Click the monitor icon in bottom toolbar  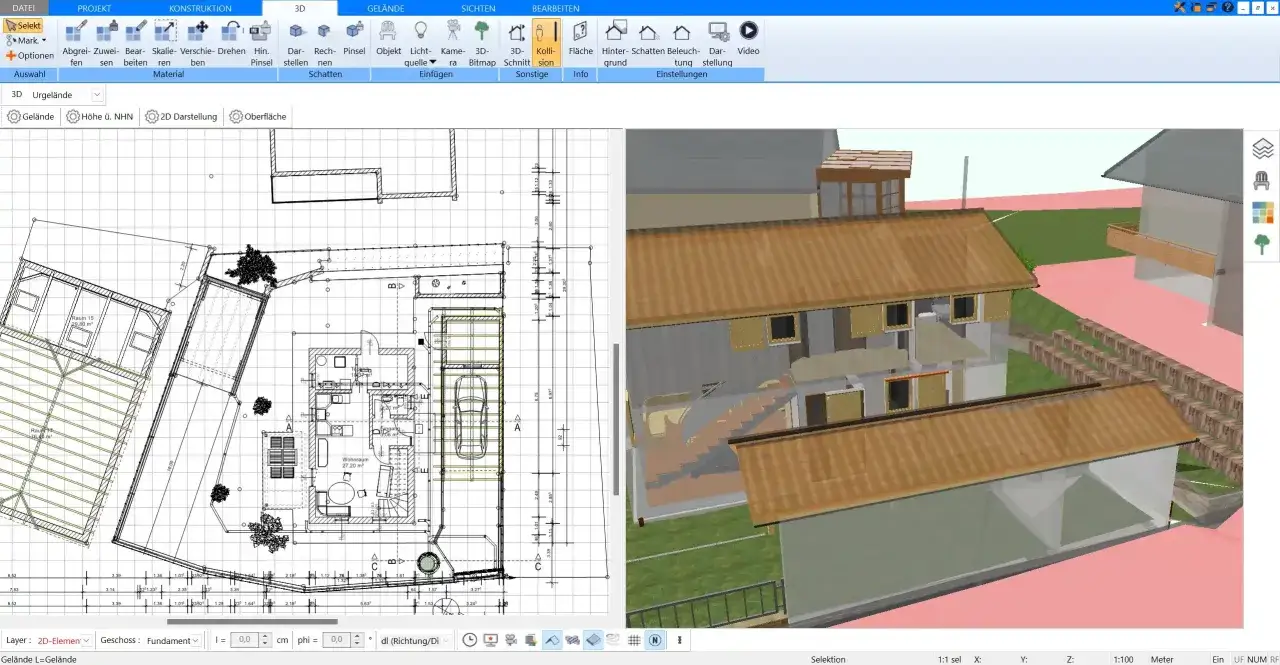pyautogui.click(x=491, y=640)
